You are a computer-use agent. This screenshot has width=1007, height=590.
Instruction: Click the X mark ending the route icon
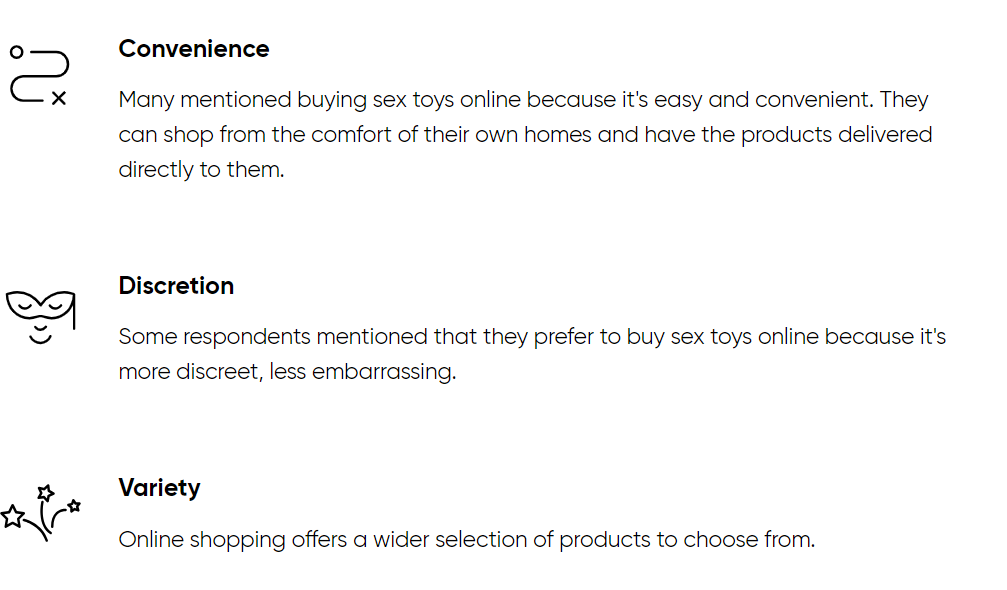coord(59,98)
